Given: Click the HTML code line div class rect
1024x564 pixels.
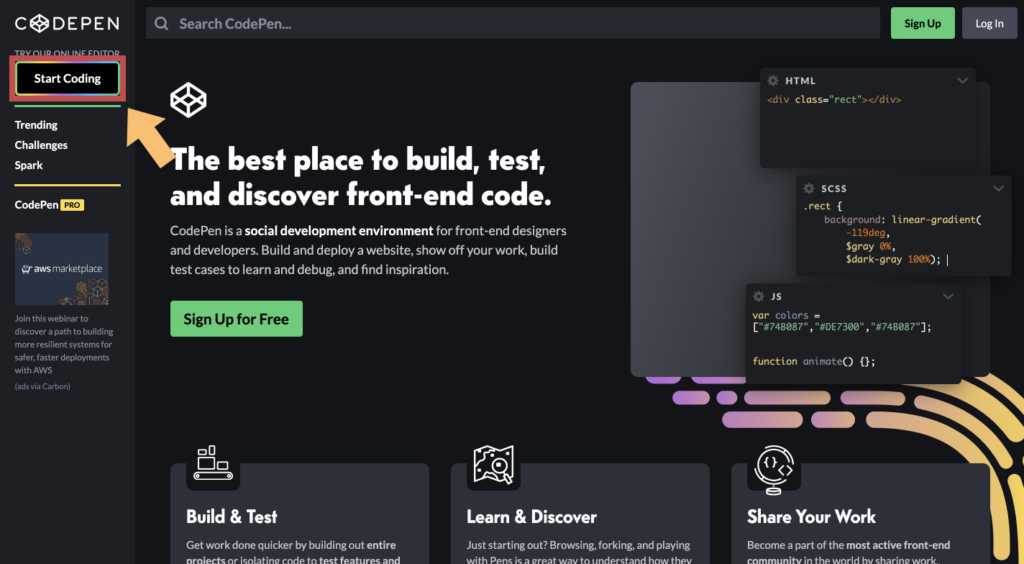Looking at the screenshot, I should (834, 100).
